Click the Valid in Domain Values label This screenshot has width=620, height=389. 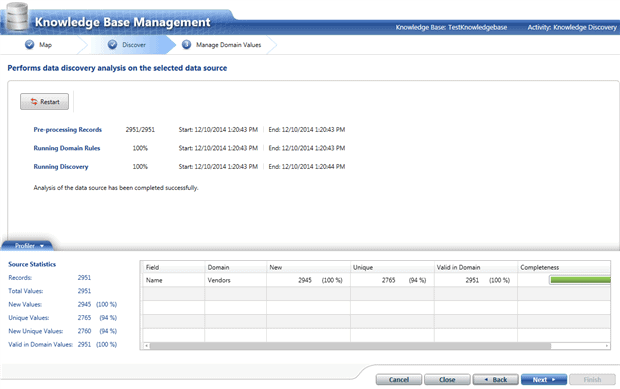(40, 345)
